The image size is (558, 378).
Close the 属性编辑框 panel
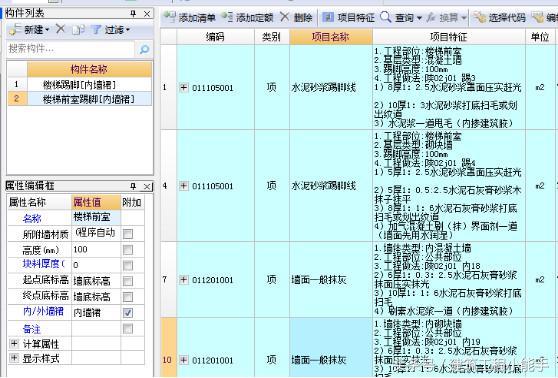click(147, 186)
